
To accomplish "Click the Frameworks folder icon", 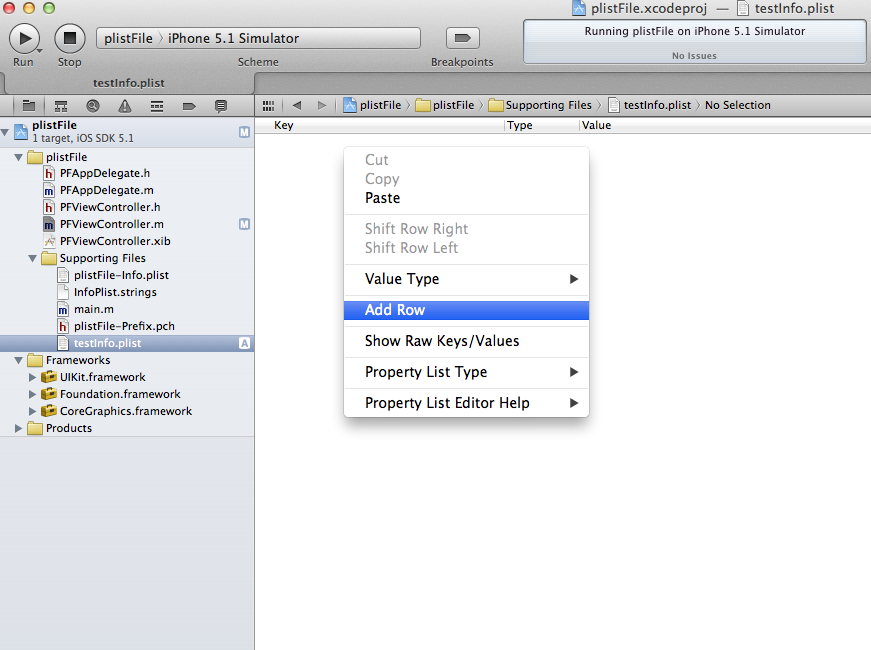I will (35, 361).
